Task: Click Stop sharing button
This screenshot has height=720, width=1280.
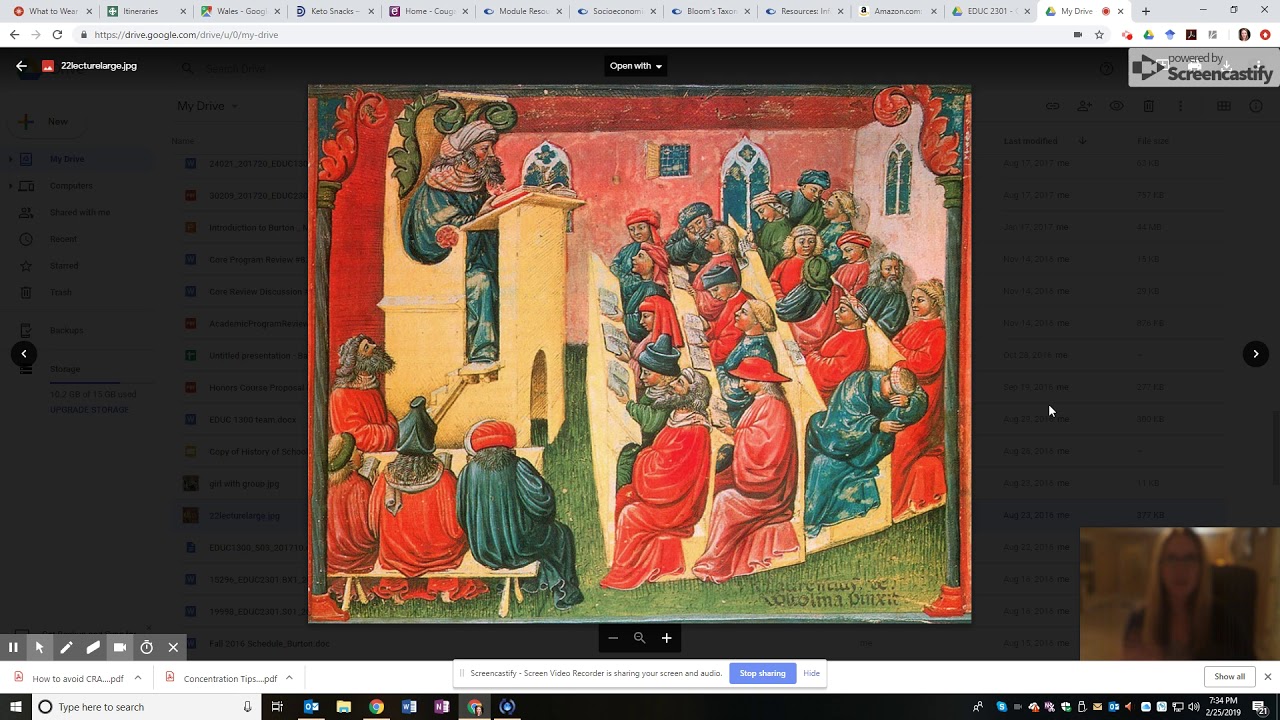Action: [x=762, y=673]
